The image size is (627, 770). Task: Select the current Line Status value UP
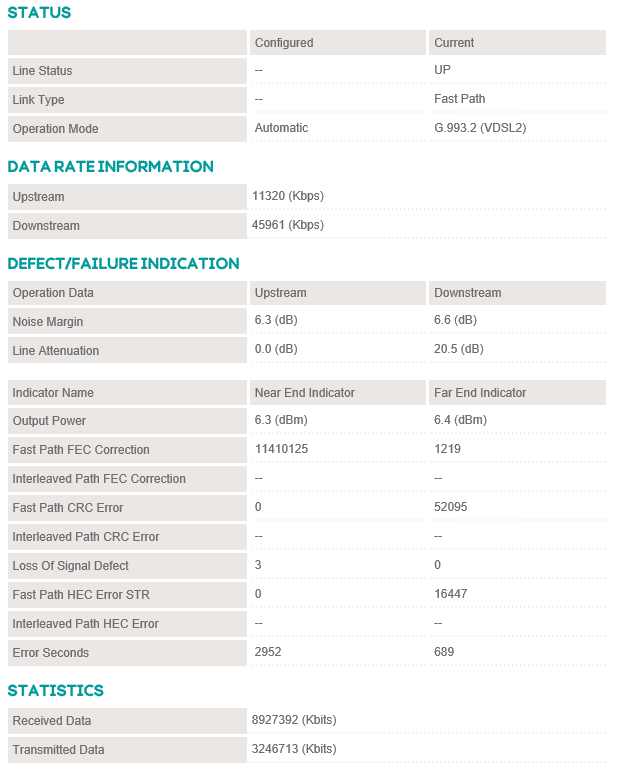(x=442, y=71)
